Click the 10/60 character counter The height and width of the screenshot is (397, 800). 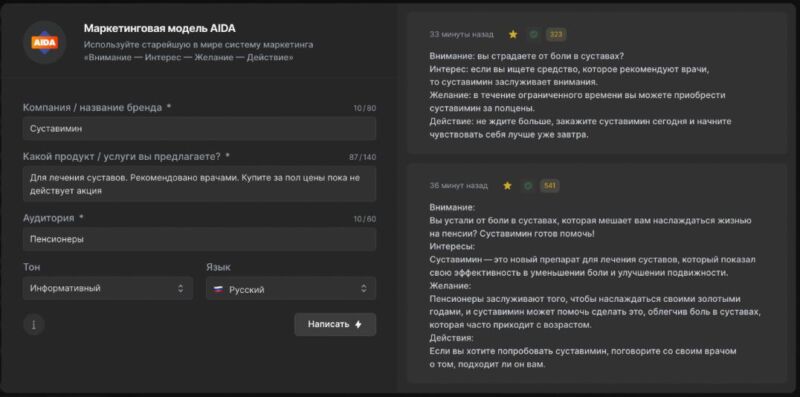pos(365,219)
